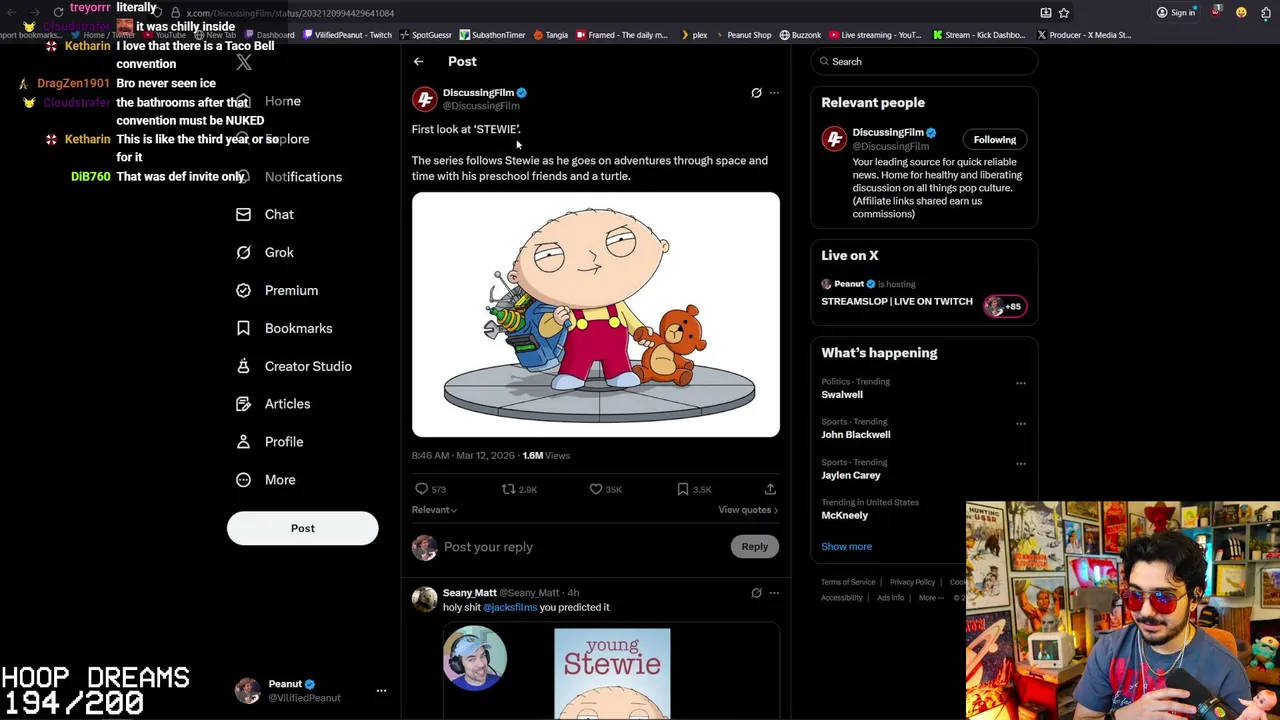Click View quotes link

tap(747, 510)
